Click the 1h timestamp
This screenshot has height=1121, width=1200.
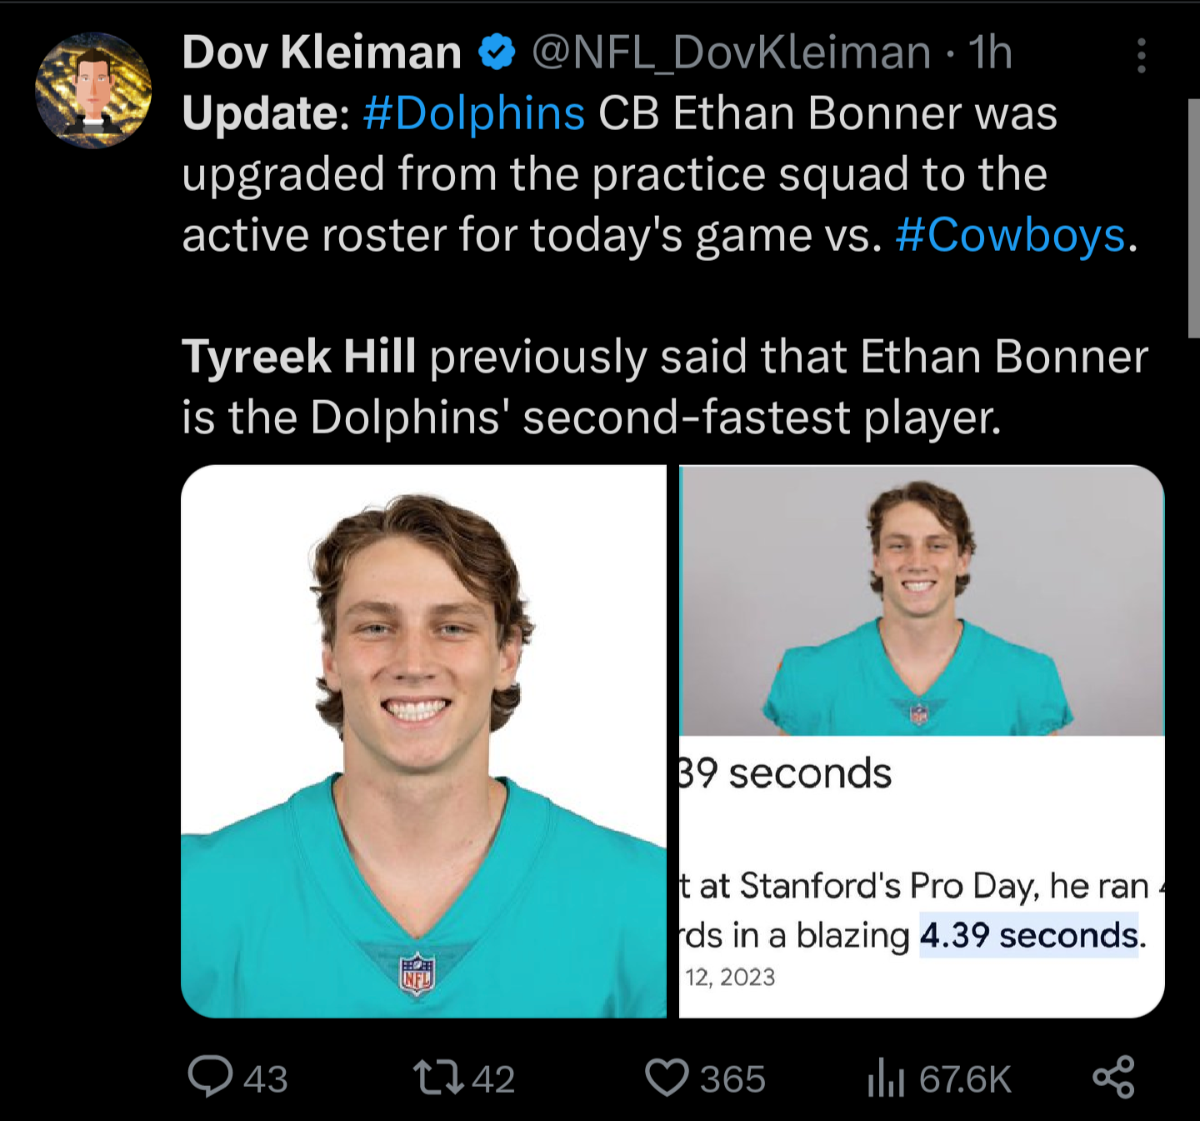pyautogui.click(x=990, y=53)
